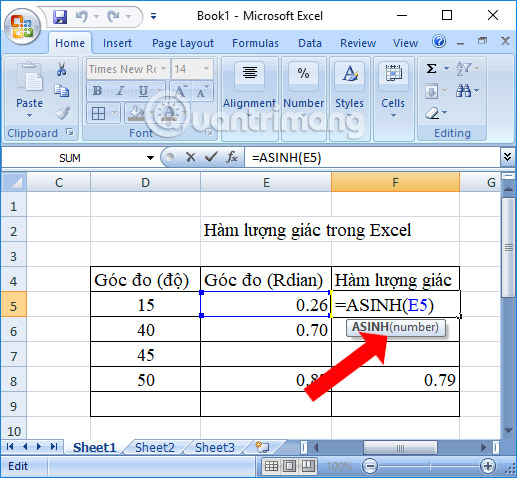Expand the Name Box dropdown
Screen dimensions: 517x478
(x=151, y=158)
